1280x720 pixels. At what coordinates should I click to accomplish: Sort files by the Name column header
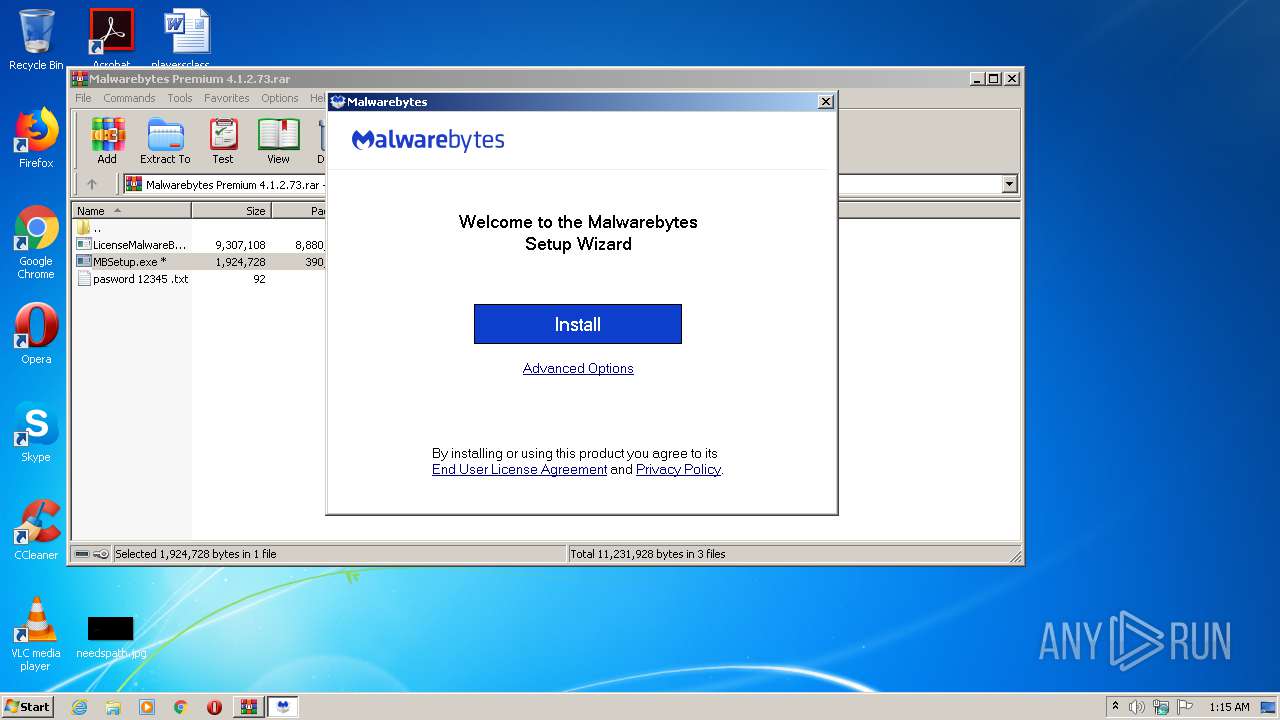coord(132,211)
